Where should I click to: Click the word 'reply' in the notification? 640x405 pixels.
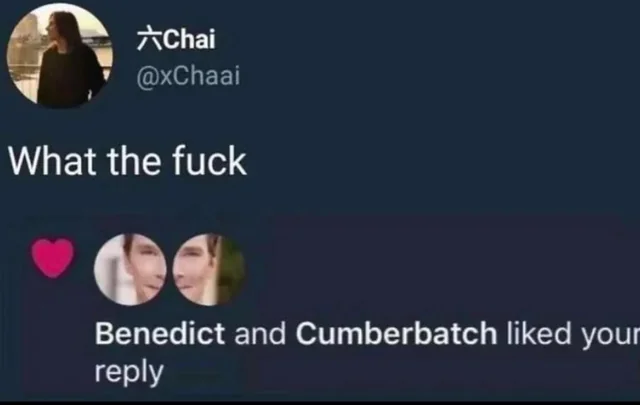[129, 372]
